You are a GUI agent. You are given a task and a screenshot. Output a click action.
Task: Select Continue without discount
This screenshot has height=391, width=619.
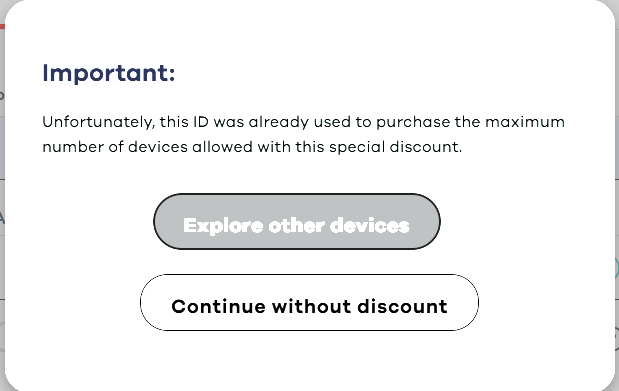[x=310, y=303]
